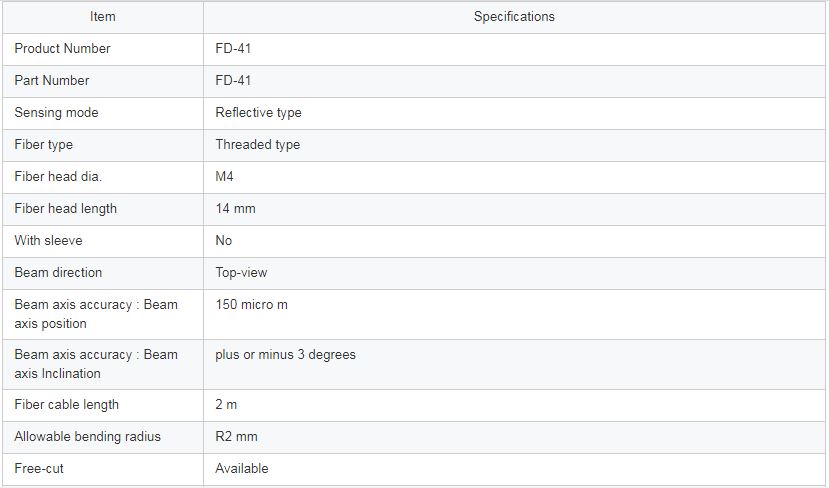Screen dimensions: 829x488
Task: Click the 14 mm value
Action: pyautogui.click(x=235, y=208)
